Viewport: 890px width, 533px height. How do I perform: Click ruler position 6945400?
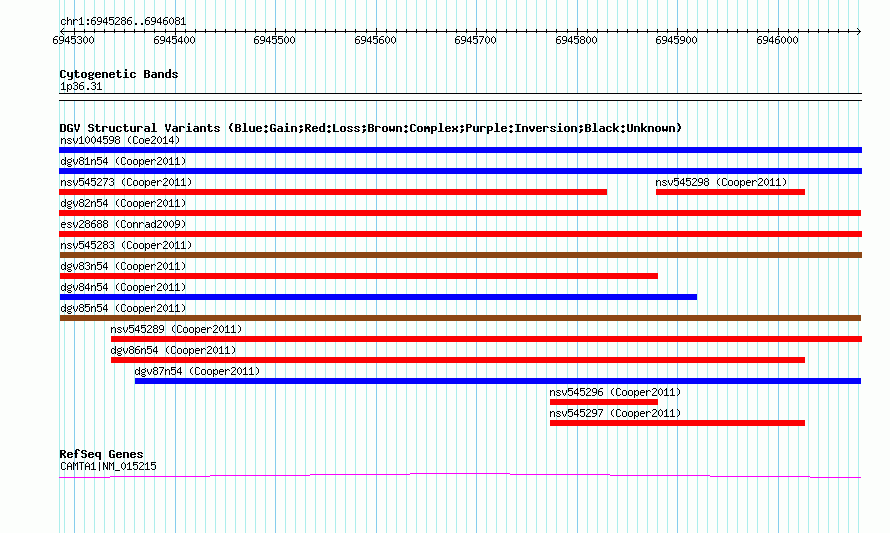click(174, 40)
